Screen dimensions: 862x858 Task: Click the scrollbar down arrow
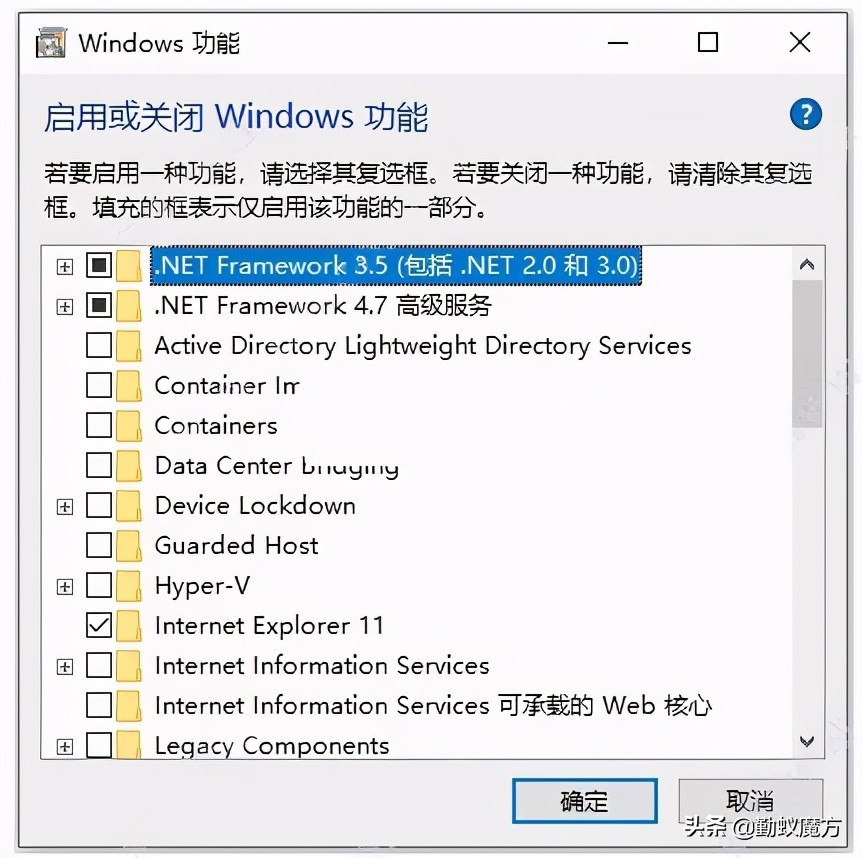[806, 741]
